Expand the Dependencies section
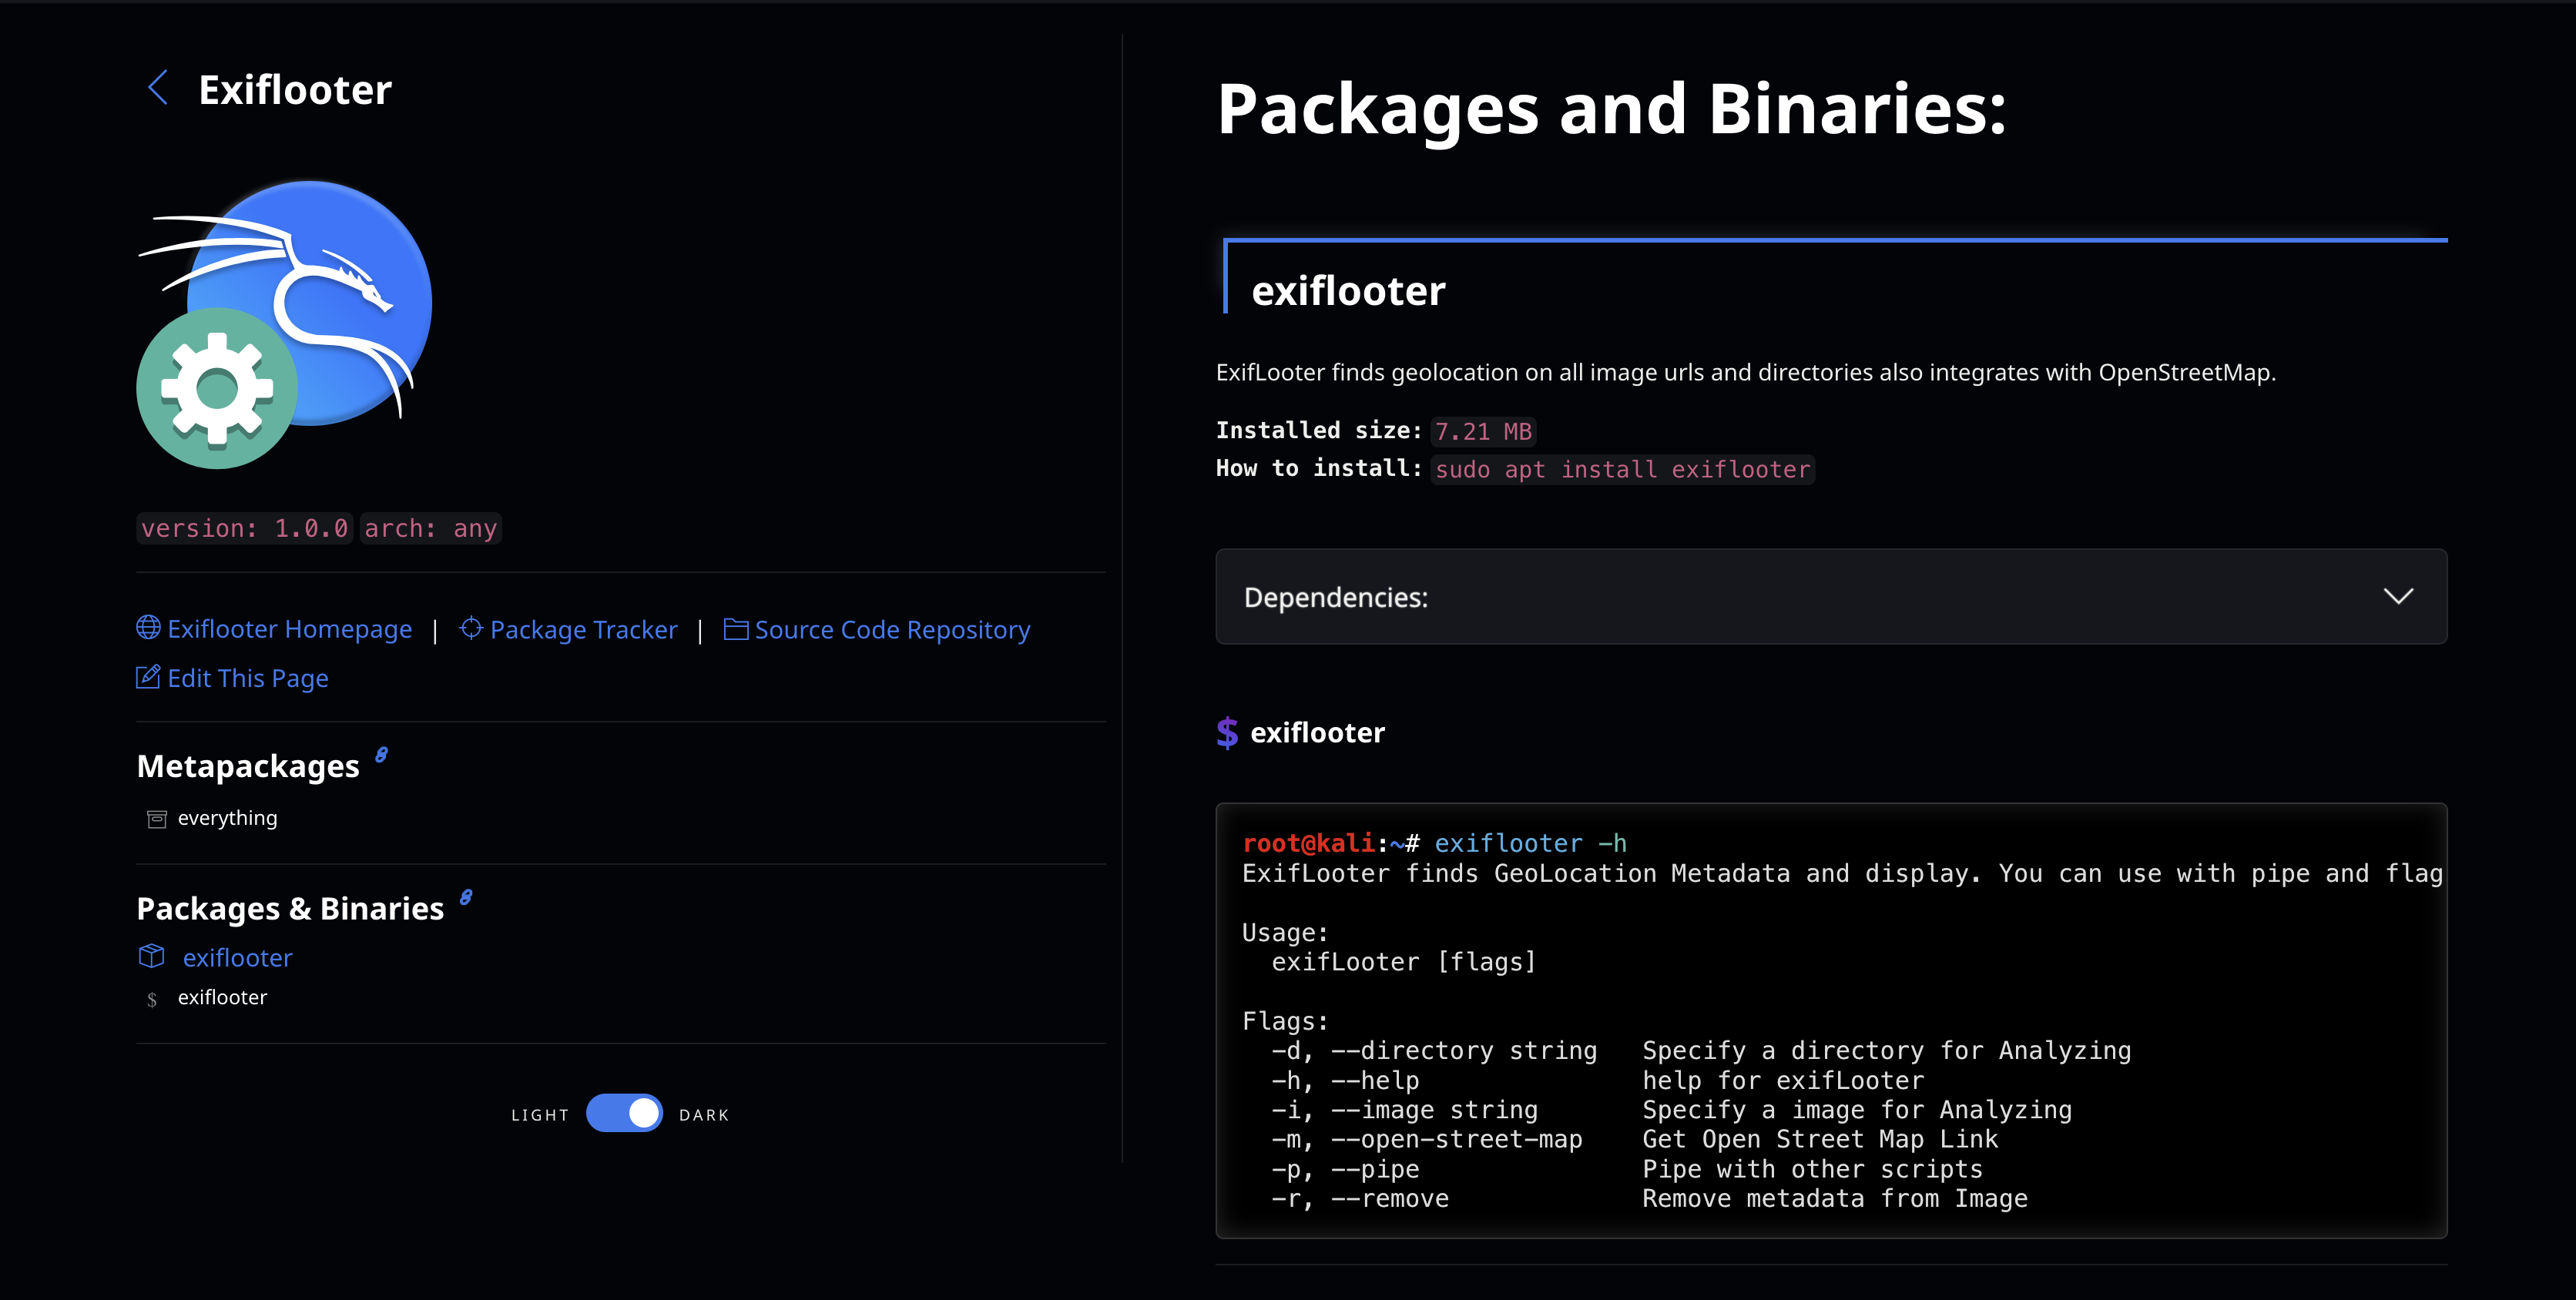Viewport: 2576px width, 1300px height. pyautogui.click(x=1831, y=596)
